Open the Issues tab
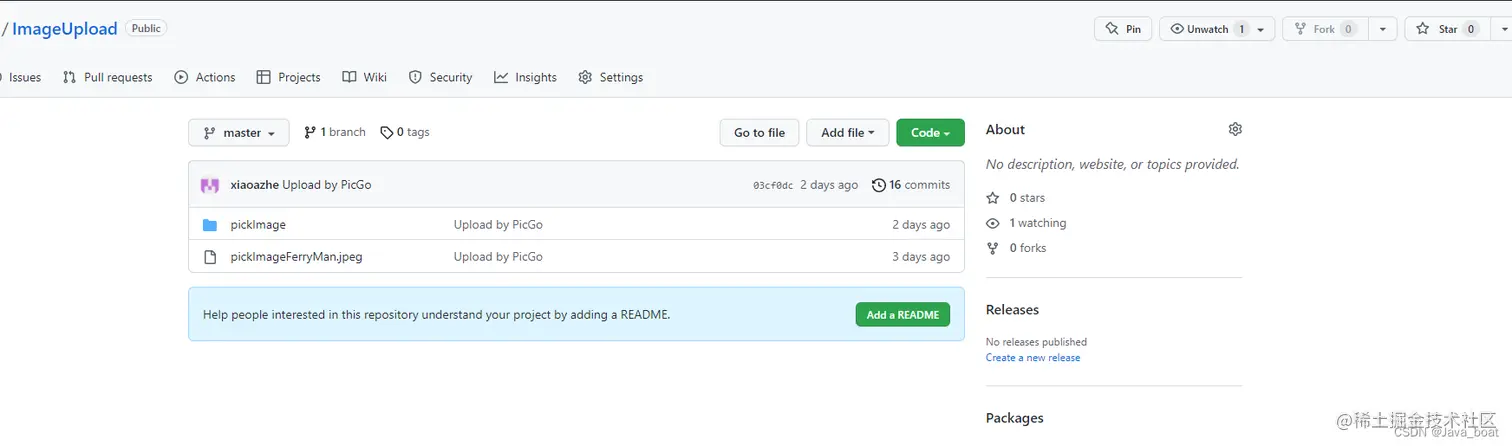1512x446 pixels. point(24,77)
